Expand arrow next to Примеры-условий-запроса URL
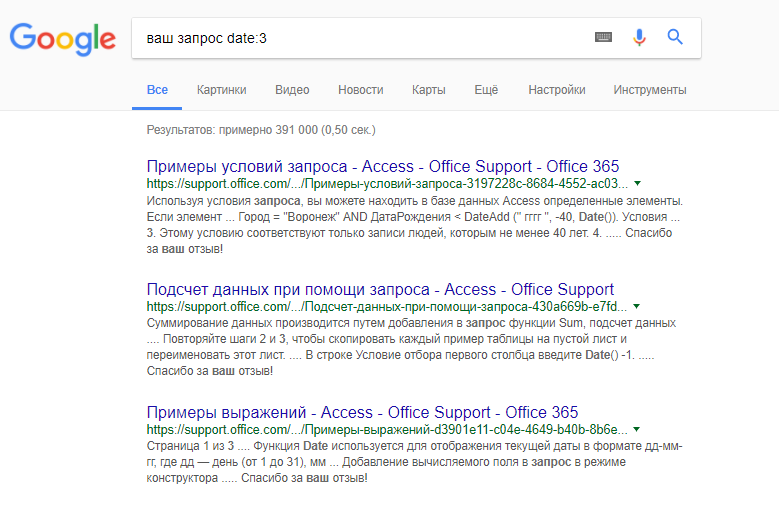This screenshot has height=505, width=779. click(x=637, y=183)
